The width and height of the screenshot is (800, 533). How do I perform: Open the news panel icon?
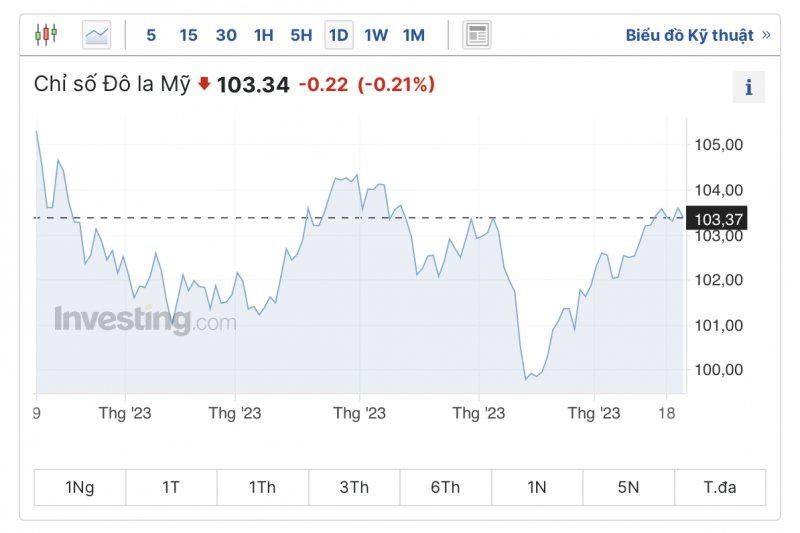[477, 35]
